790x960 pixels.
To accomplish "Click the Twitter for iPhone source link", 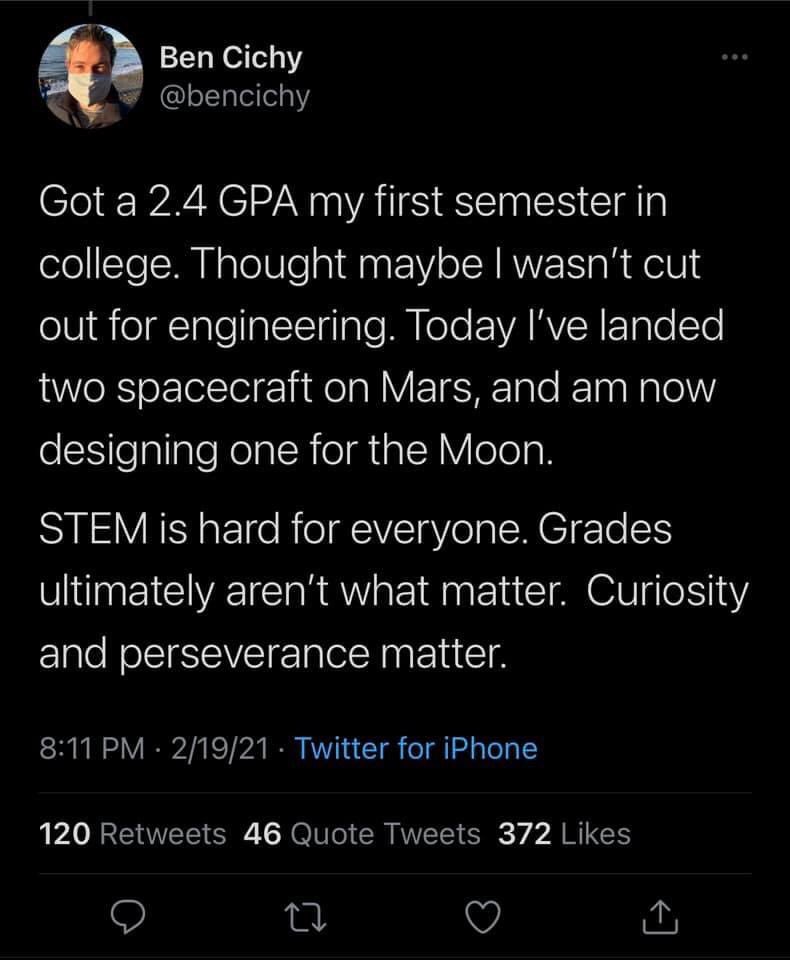I will [417, 748].
